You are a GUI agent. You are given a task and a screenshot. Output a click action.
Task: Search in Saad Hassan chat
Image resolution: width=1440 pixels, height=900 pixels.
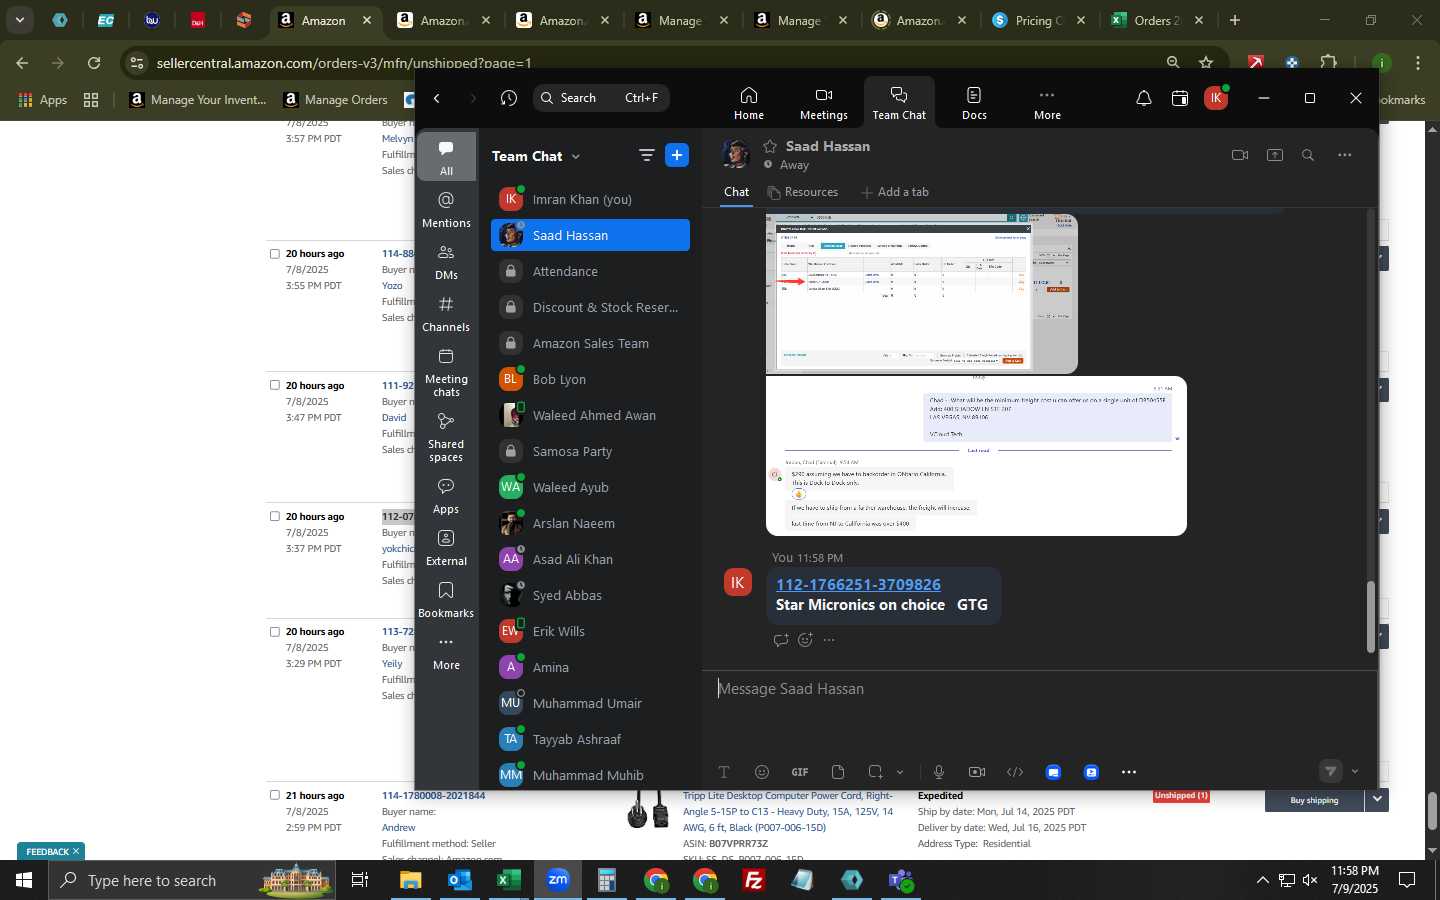[1308, 155]
